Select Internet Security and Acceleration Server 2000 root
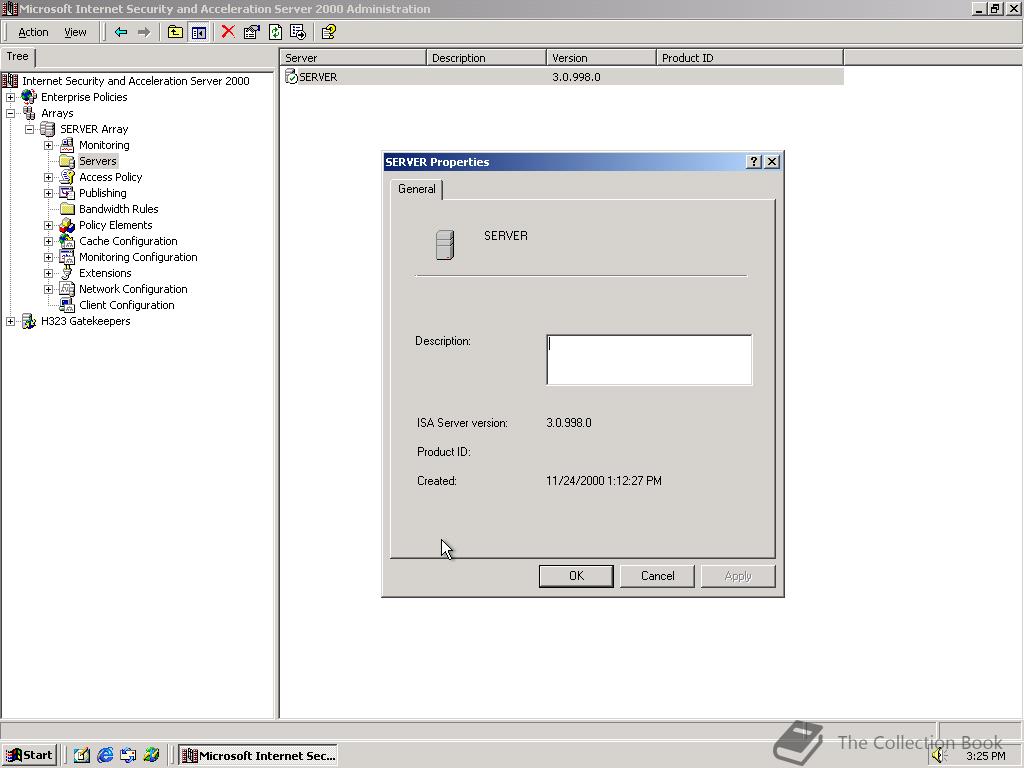 [x=136, y=81]
